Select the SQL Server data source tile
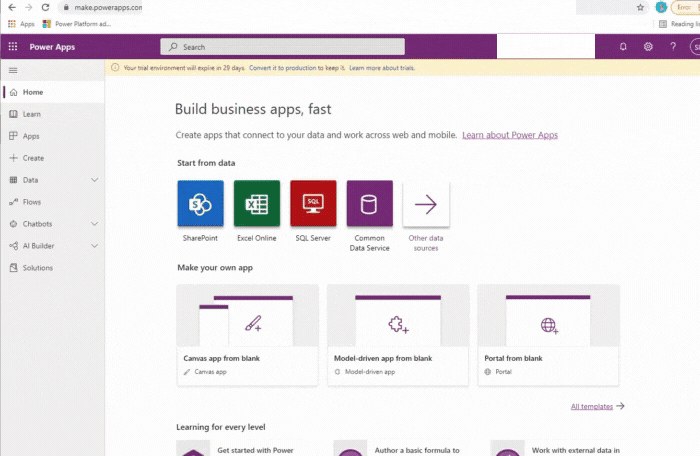This screenshot has height=456, width=700. (x=313, y=204)
